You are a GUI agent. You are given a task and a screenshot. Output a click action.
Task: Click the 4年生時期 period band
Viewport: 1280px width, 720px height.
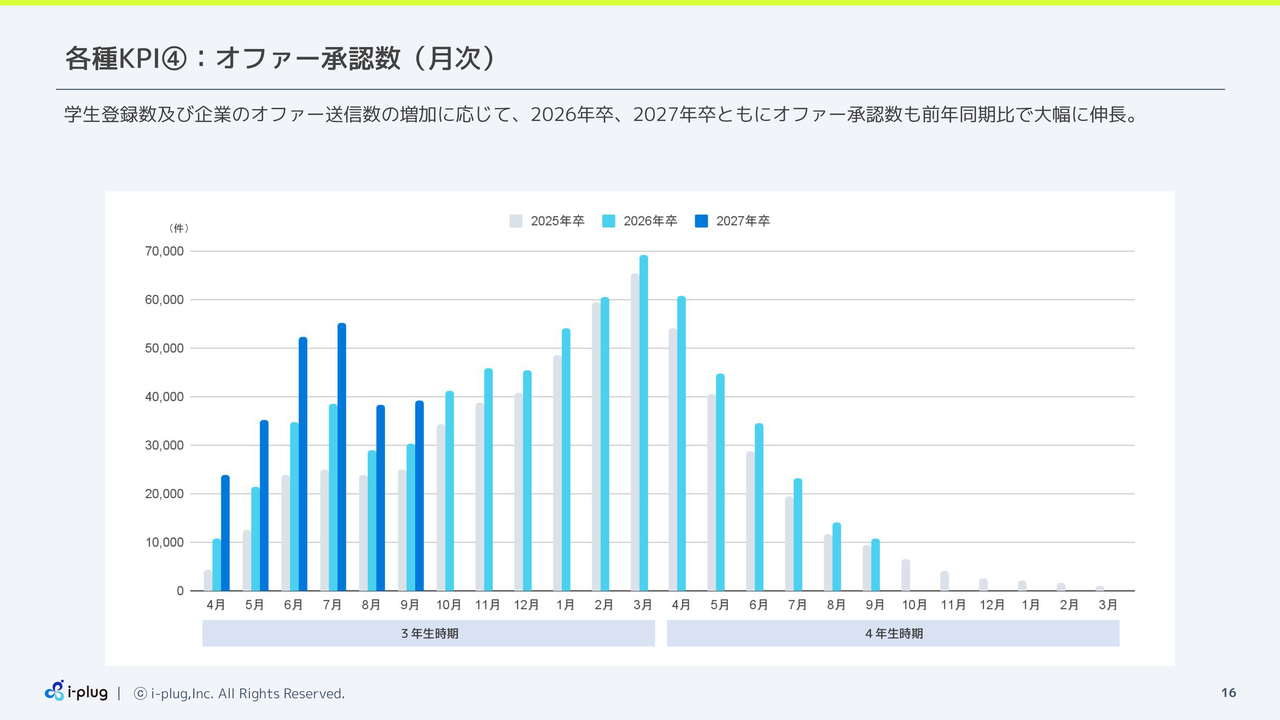coord(893,633)
